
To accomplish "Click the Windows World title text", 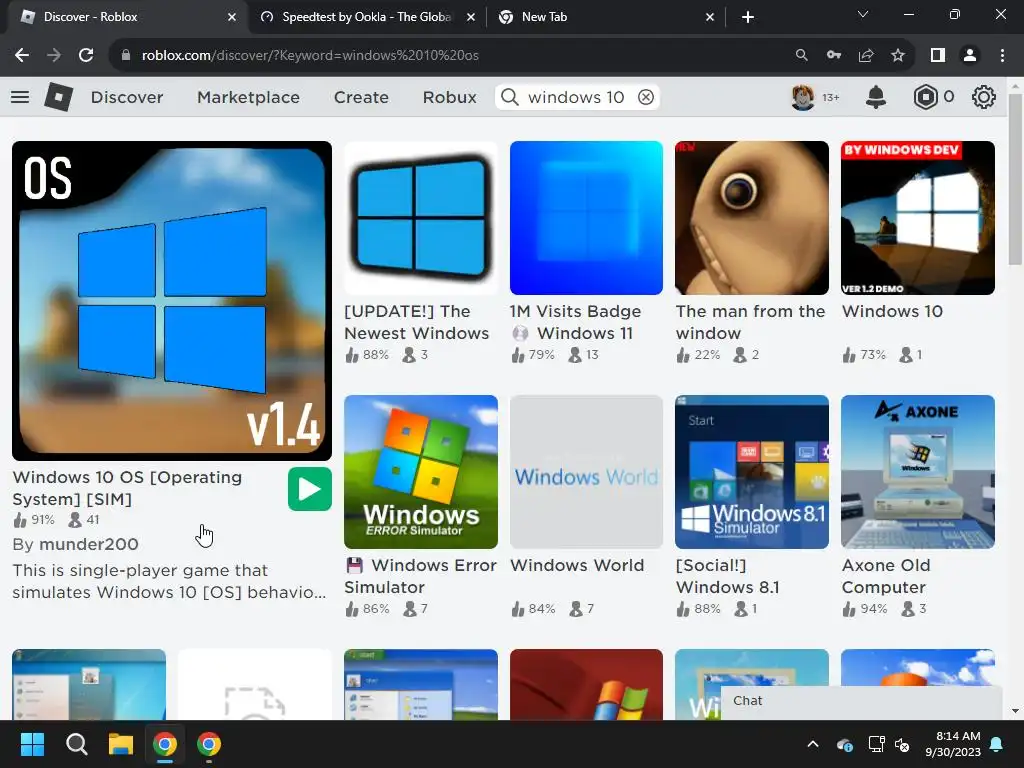I will tap(577, 566).
